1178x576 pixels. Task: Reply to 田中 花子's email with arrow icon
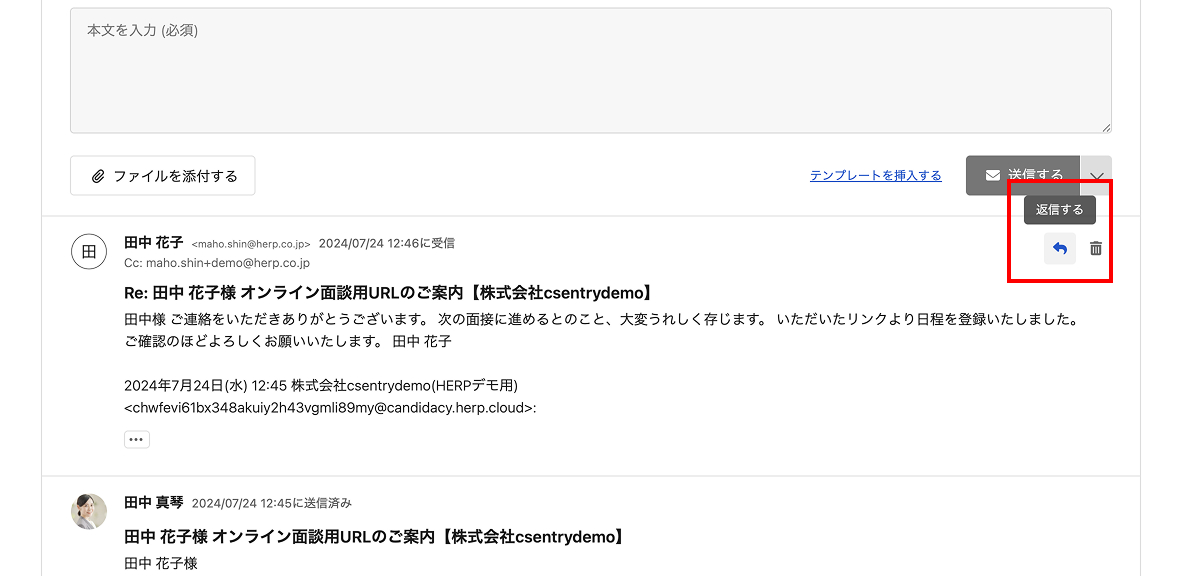(x=1059, y=249)
